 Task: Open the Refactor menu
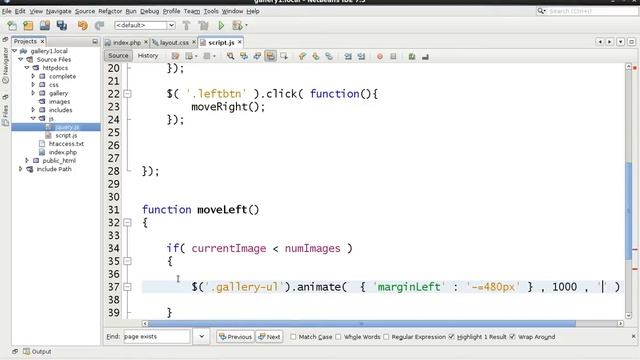(110, 11)
